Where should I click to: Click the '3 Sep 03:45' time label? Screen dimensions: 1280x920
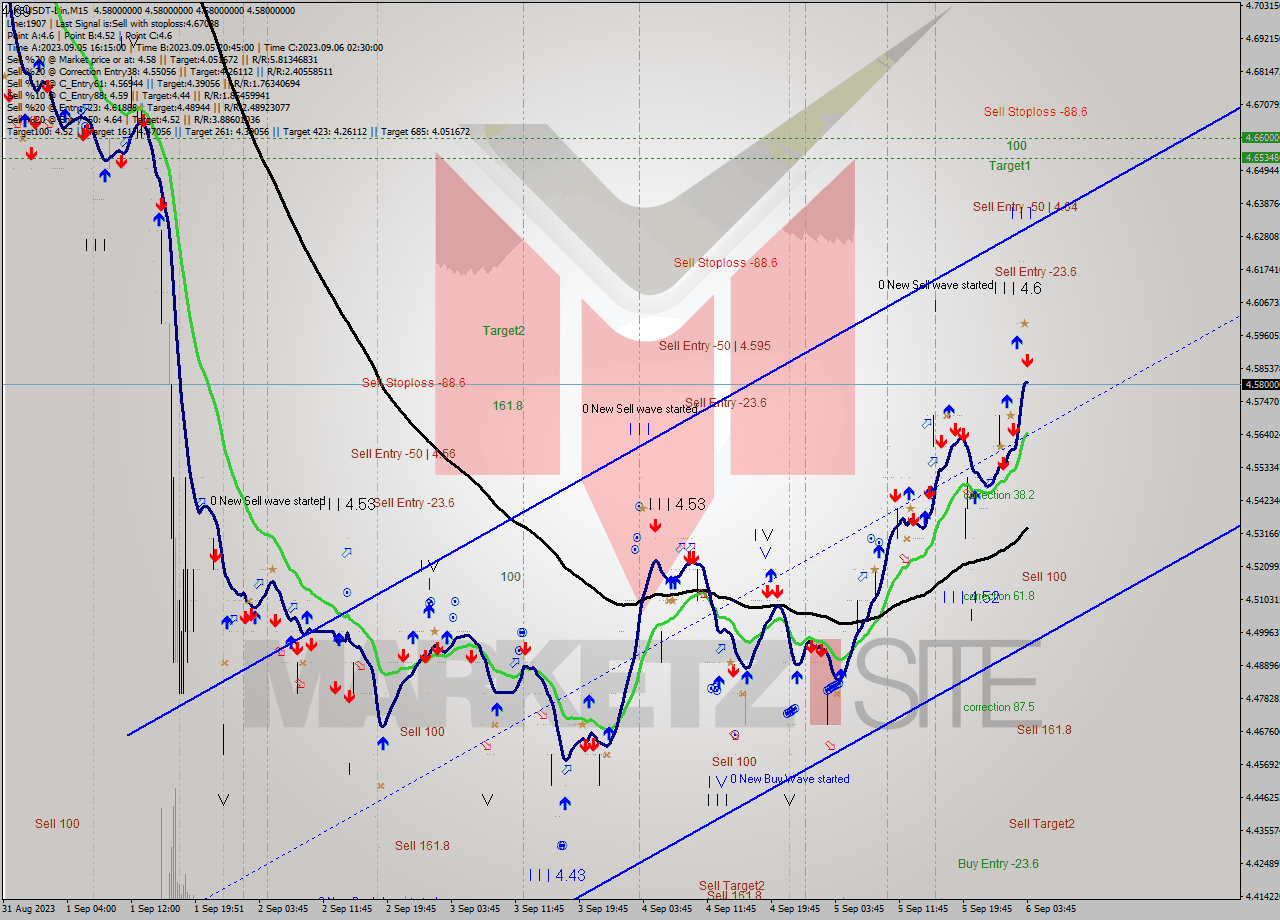474,909
